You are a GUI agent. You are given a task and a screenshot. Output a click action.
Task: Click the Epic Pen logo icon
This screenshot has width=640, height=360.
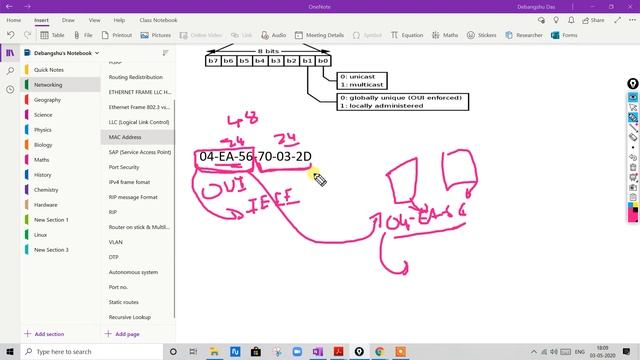(x=633, y=84)
